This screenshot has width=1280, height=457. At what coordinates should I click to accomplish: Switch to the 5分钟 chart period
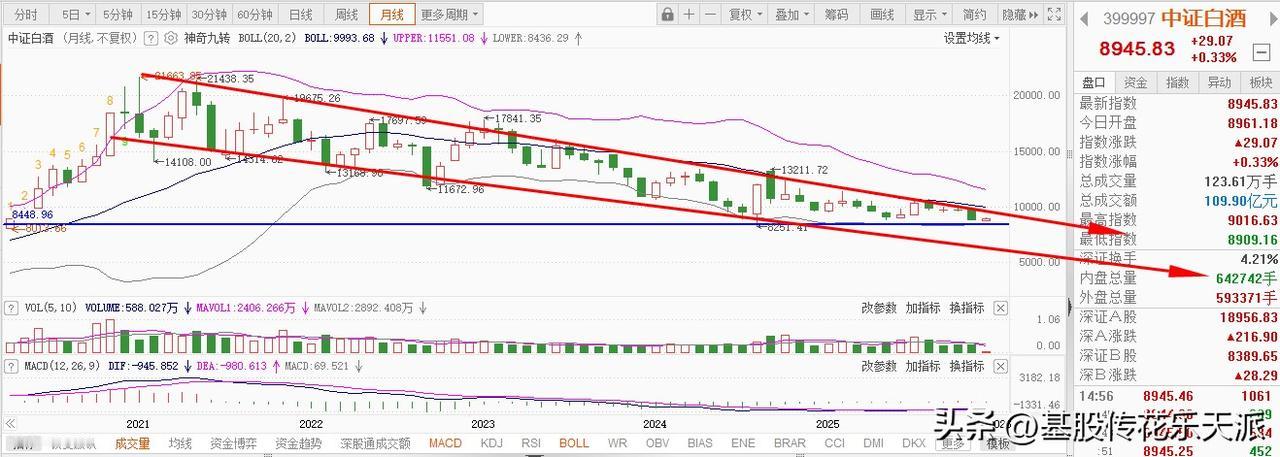click(117, 14)
